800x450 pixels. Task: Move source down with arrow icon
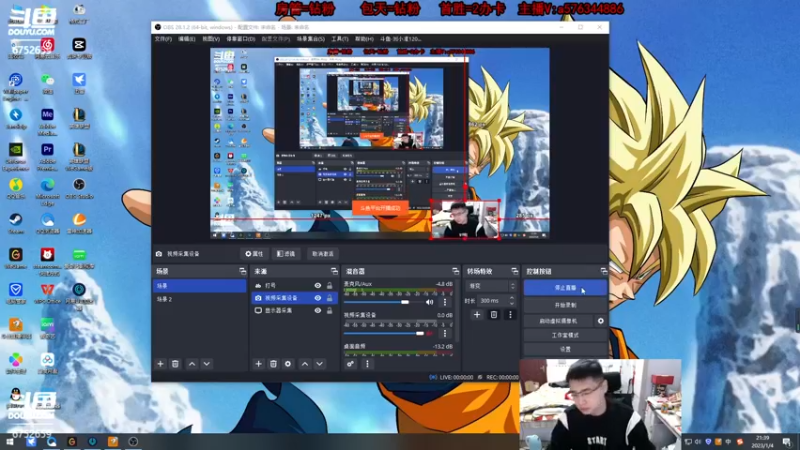point(319,364)
